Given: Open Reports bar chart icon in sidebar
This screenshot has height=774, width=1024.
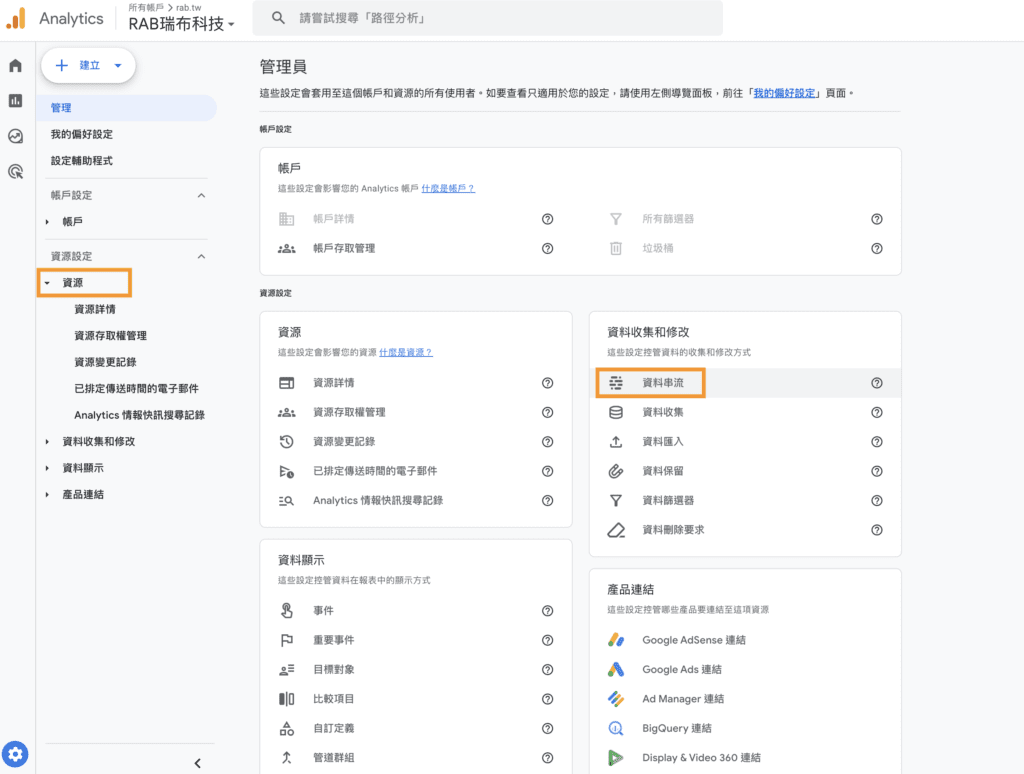Looking at the screenshot, I should point(15,100).
